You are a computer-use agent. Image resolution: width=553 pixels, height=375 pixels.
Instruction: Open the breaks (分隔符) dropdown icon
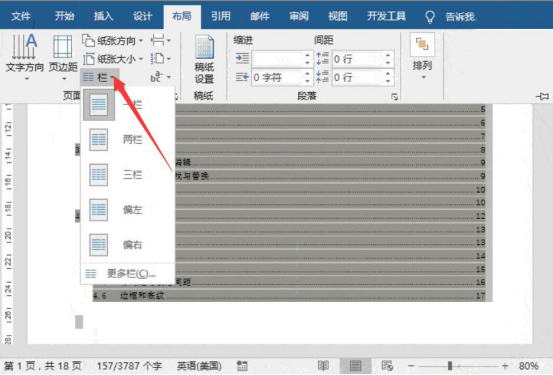pos(160,41)
